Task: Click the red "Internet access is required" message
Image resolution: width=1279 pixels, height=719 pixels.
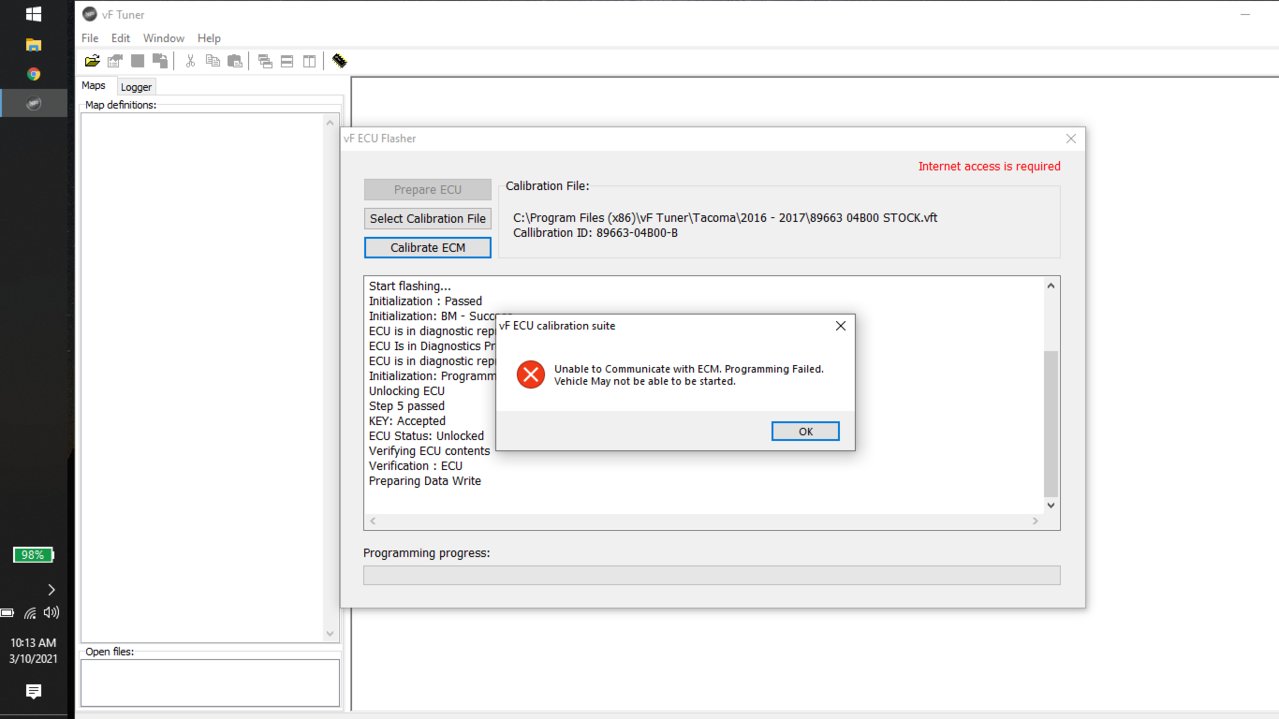Action: [989, 166]
